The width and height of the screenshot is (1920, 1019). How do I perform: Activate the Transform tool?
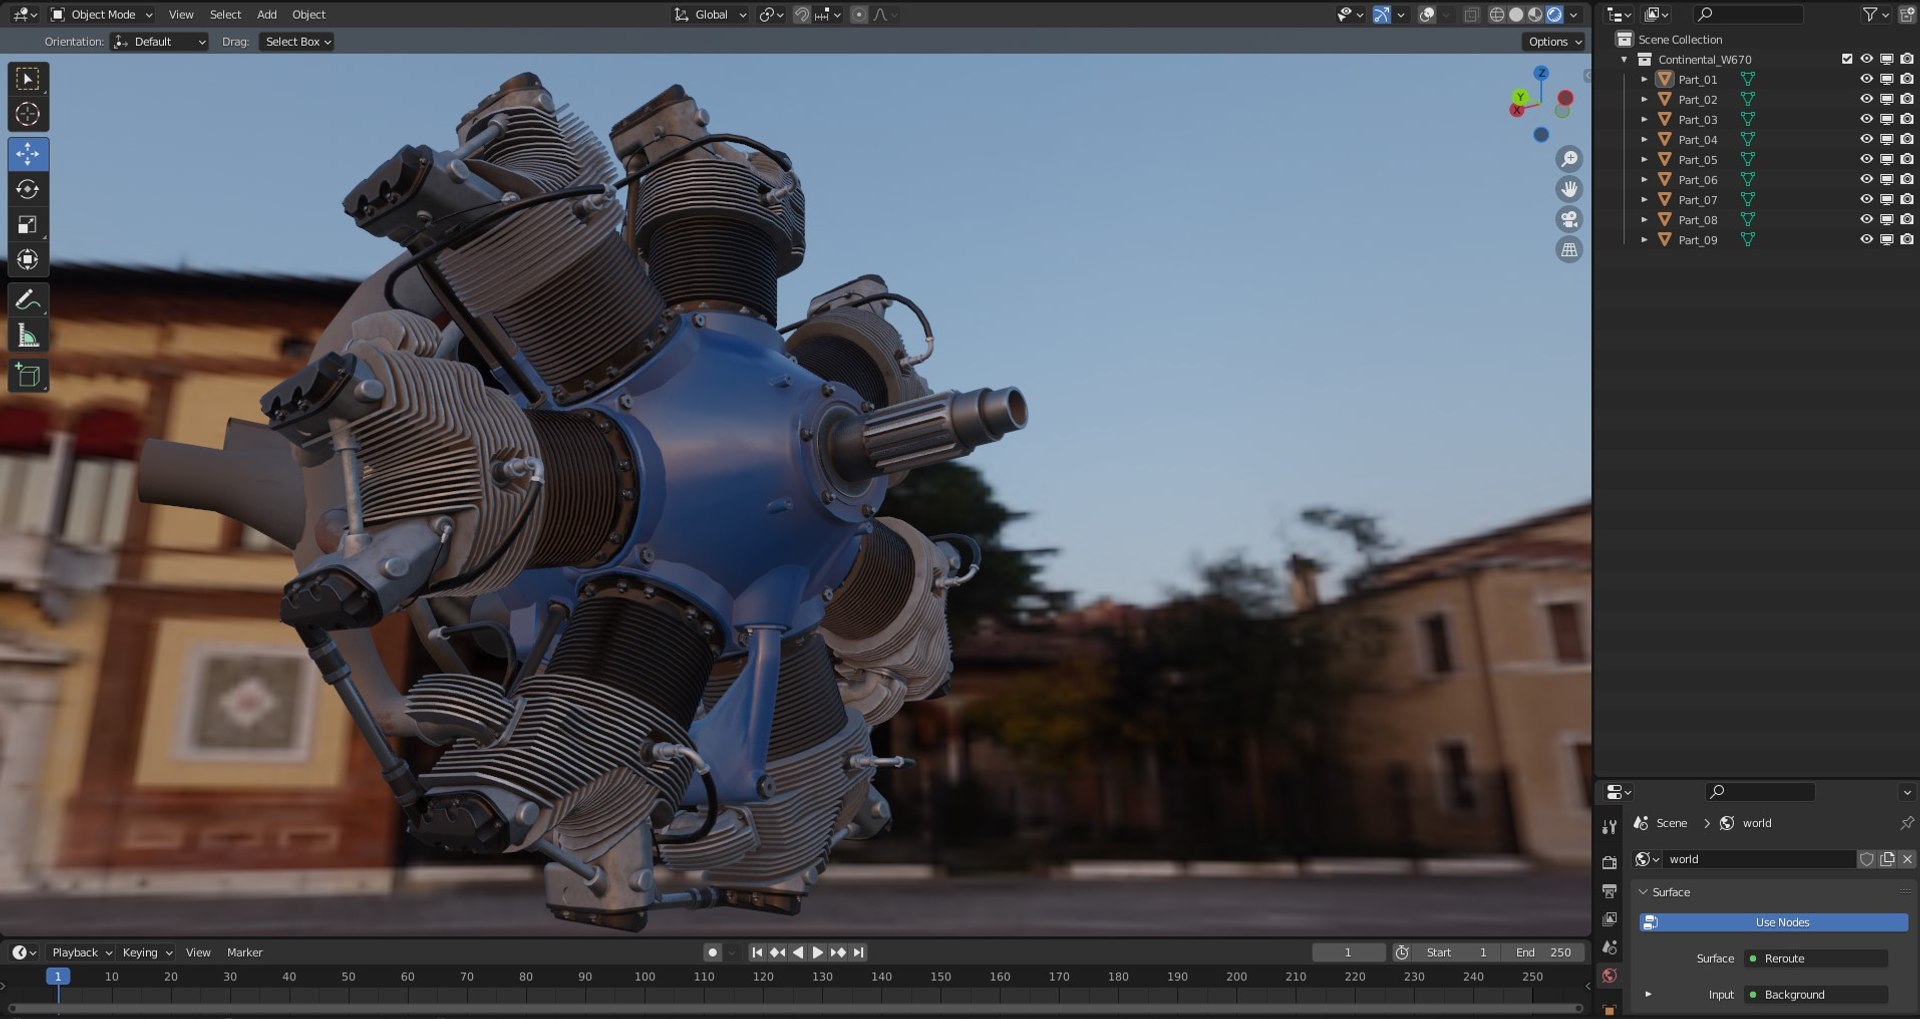click(28, 259)
